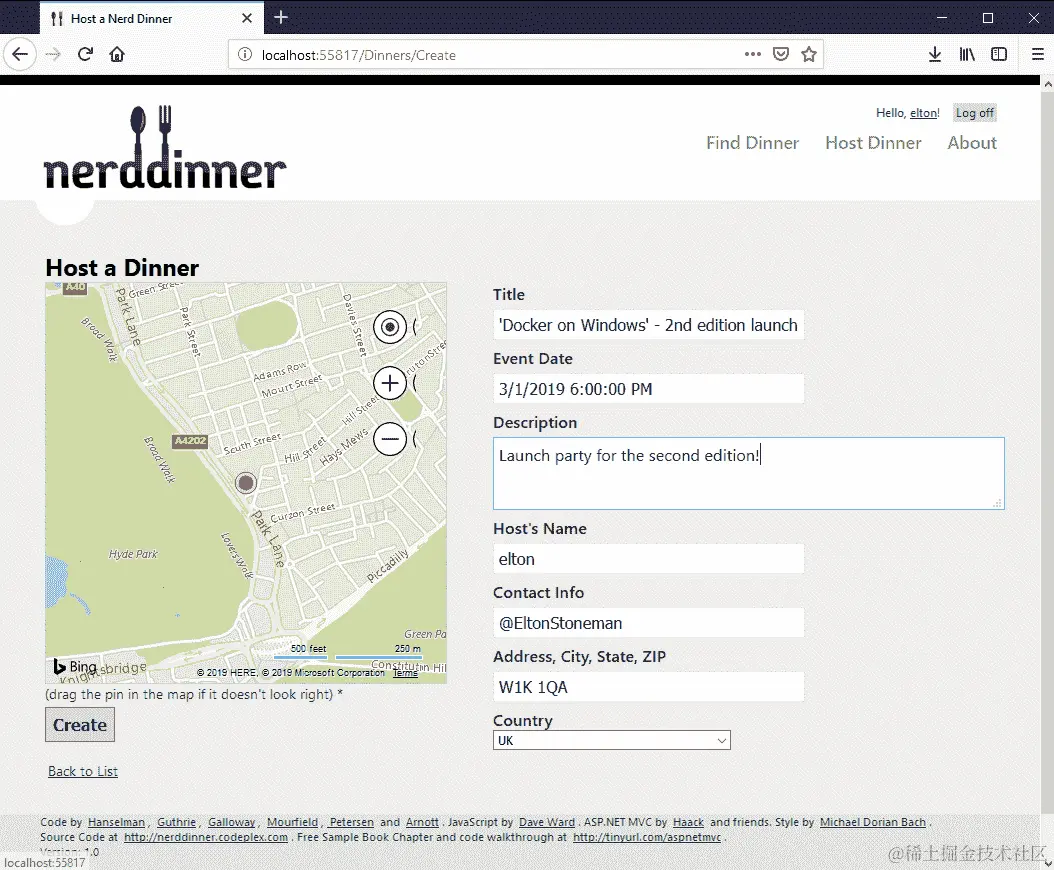Follow the Back to List link
Image resolution: width=1054 pixels, height=870 pixels.
[x=83, y=771]
